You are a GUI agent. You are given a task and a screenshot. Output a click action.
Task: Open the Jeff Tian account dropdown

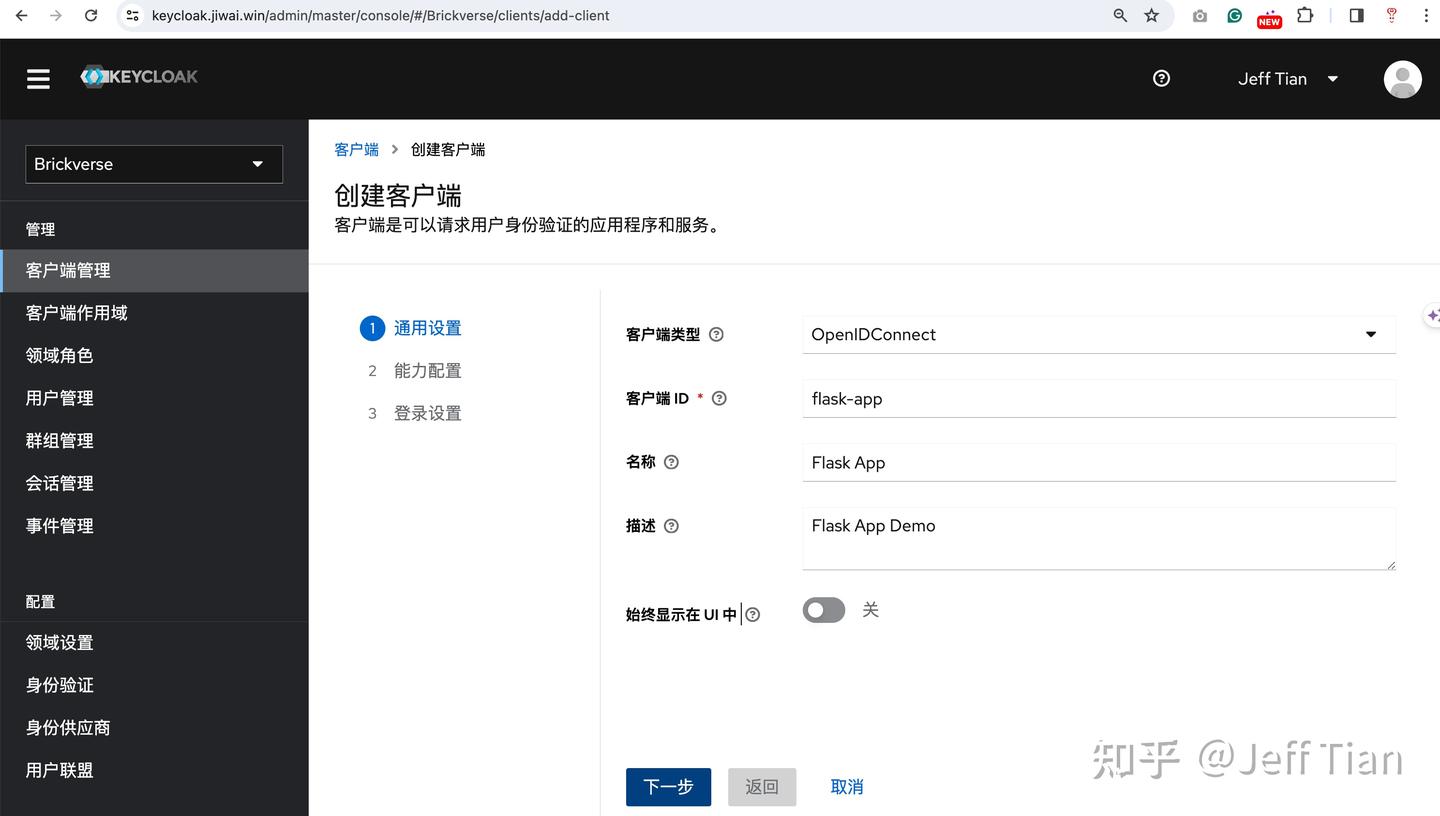[x=1286, y=78]
